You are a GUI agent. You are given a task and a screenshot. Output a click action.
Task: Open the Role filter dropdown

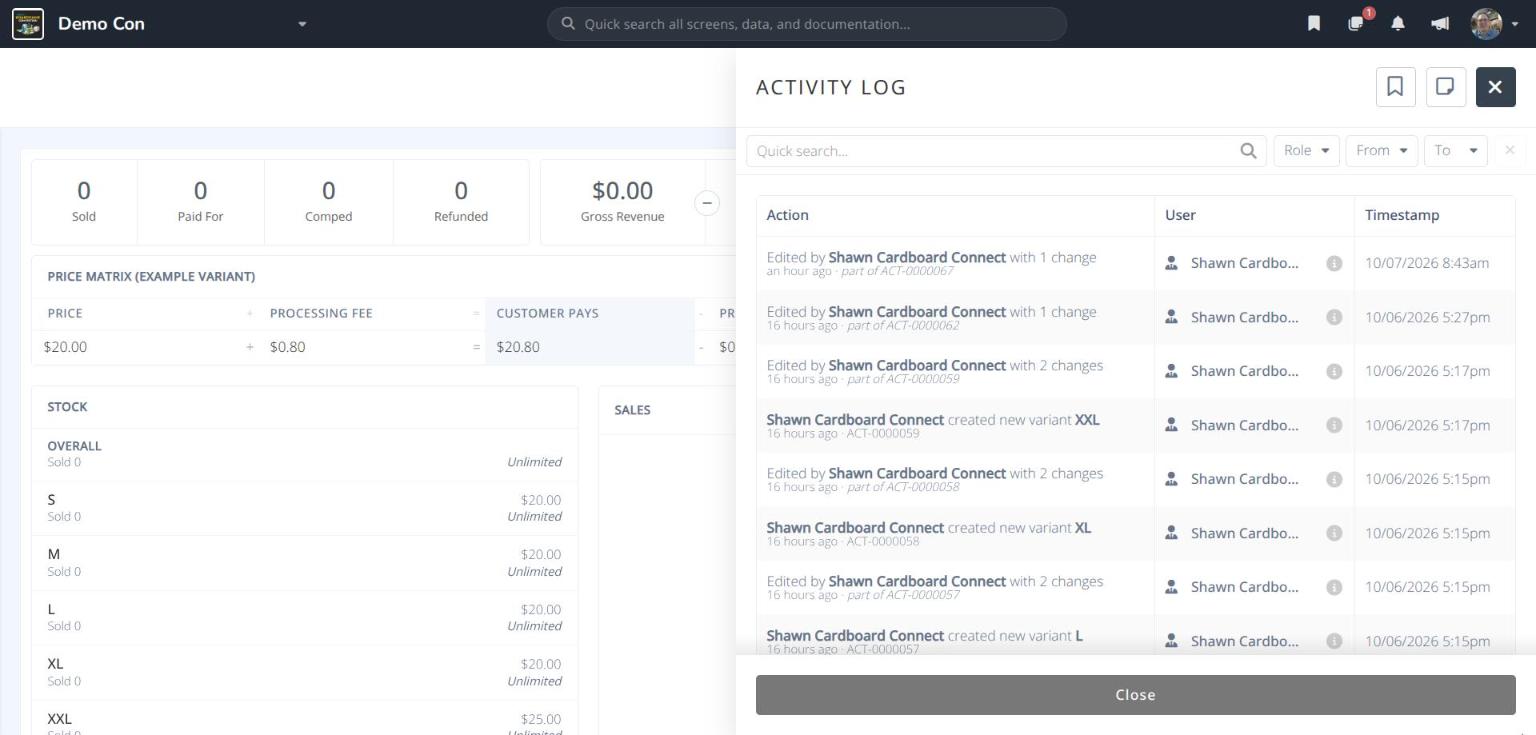point(1306,151)
